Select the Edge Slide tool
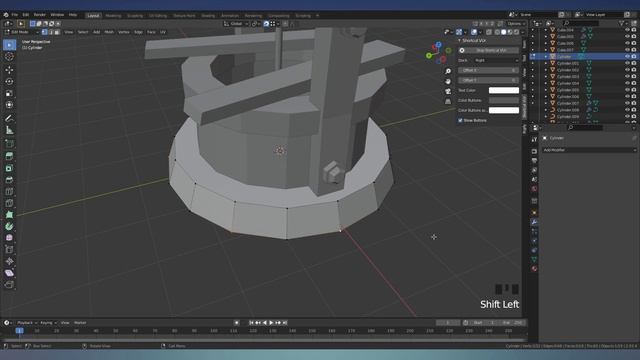The height and width of the screenshot is (360, 640). tap(9, 249)
